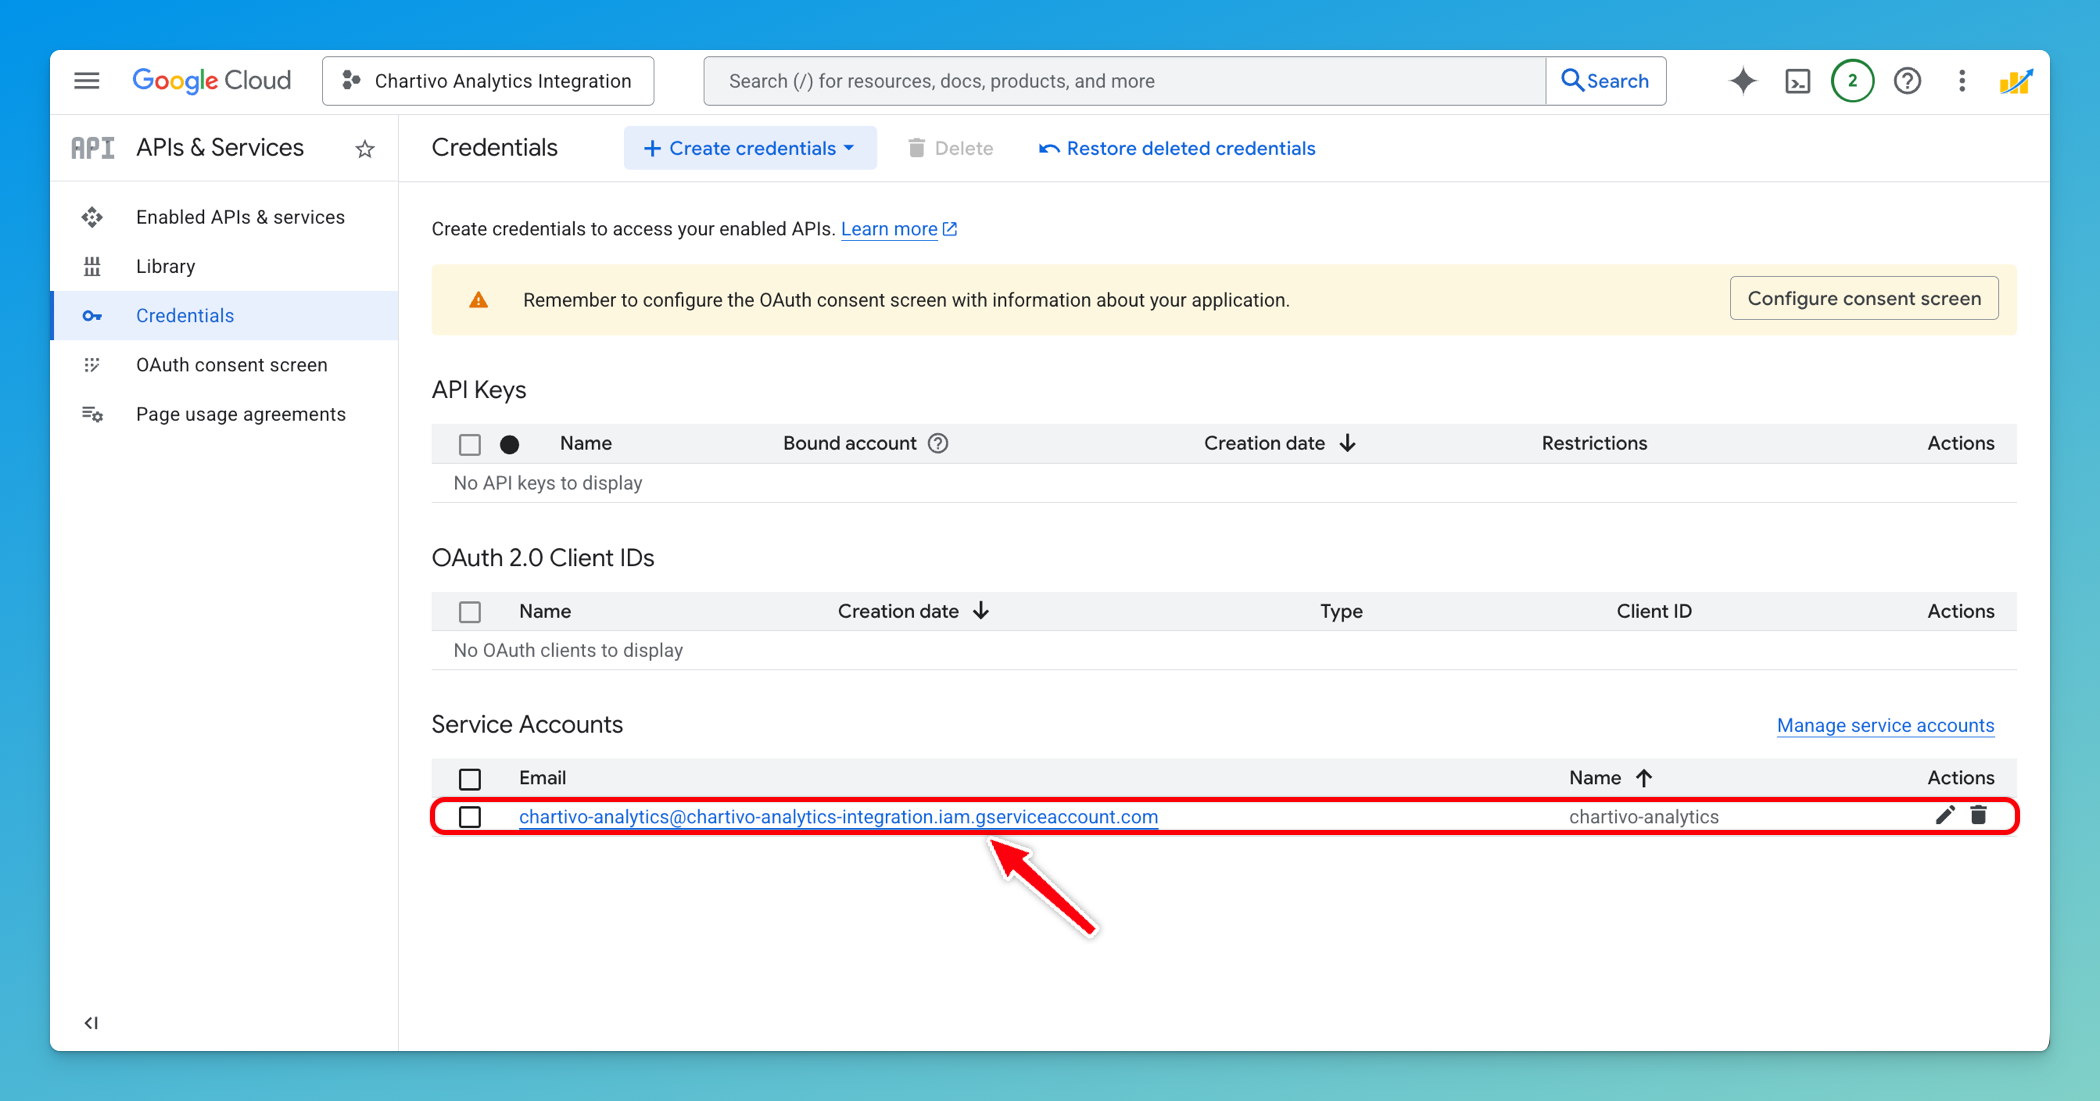Open the navigation menu hamburger icon

click(x=86, y=80)
